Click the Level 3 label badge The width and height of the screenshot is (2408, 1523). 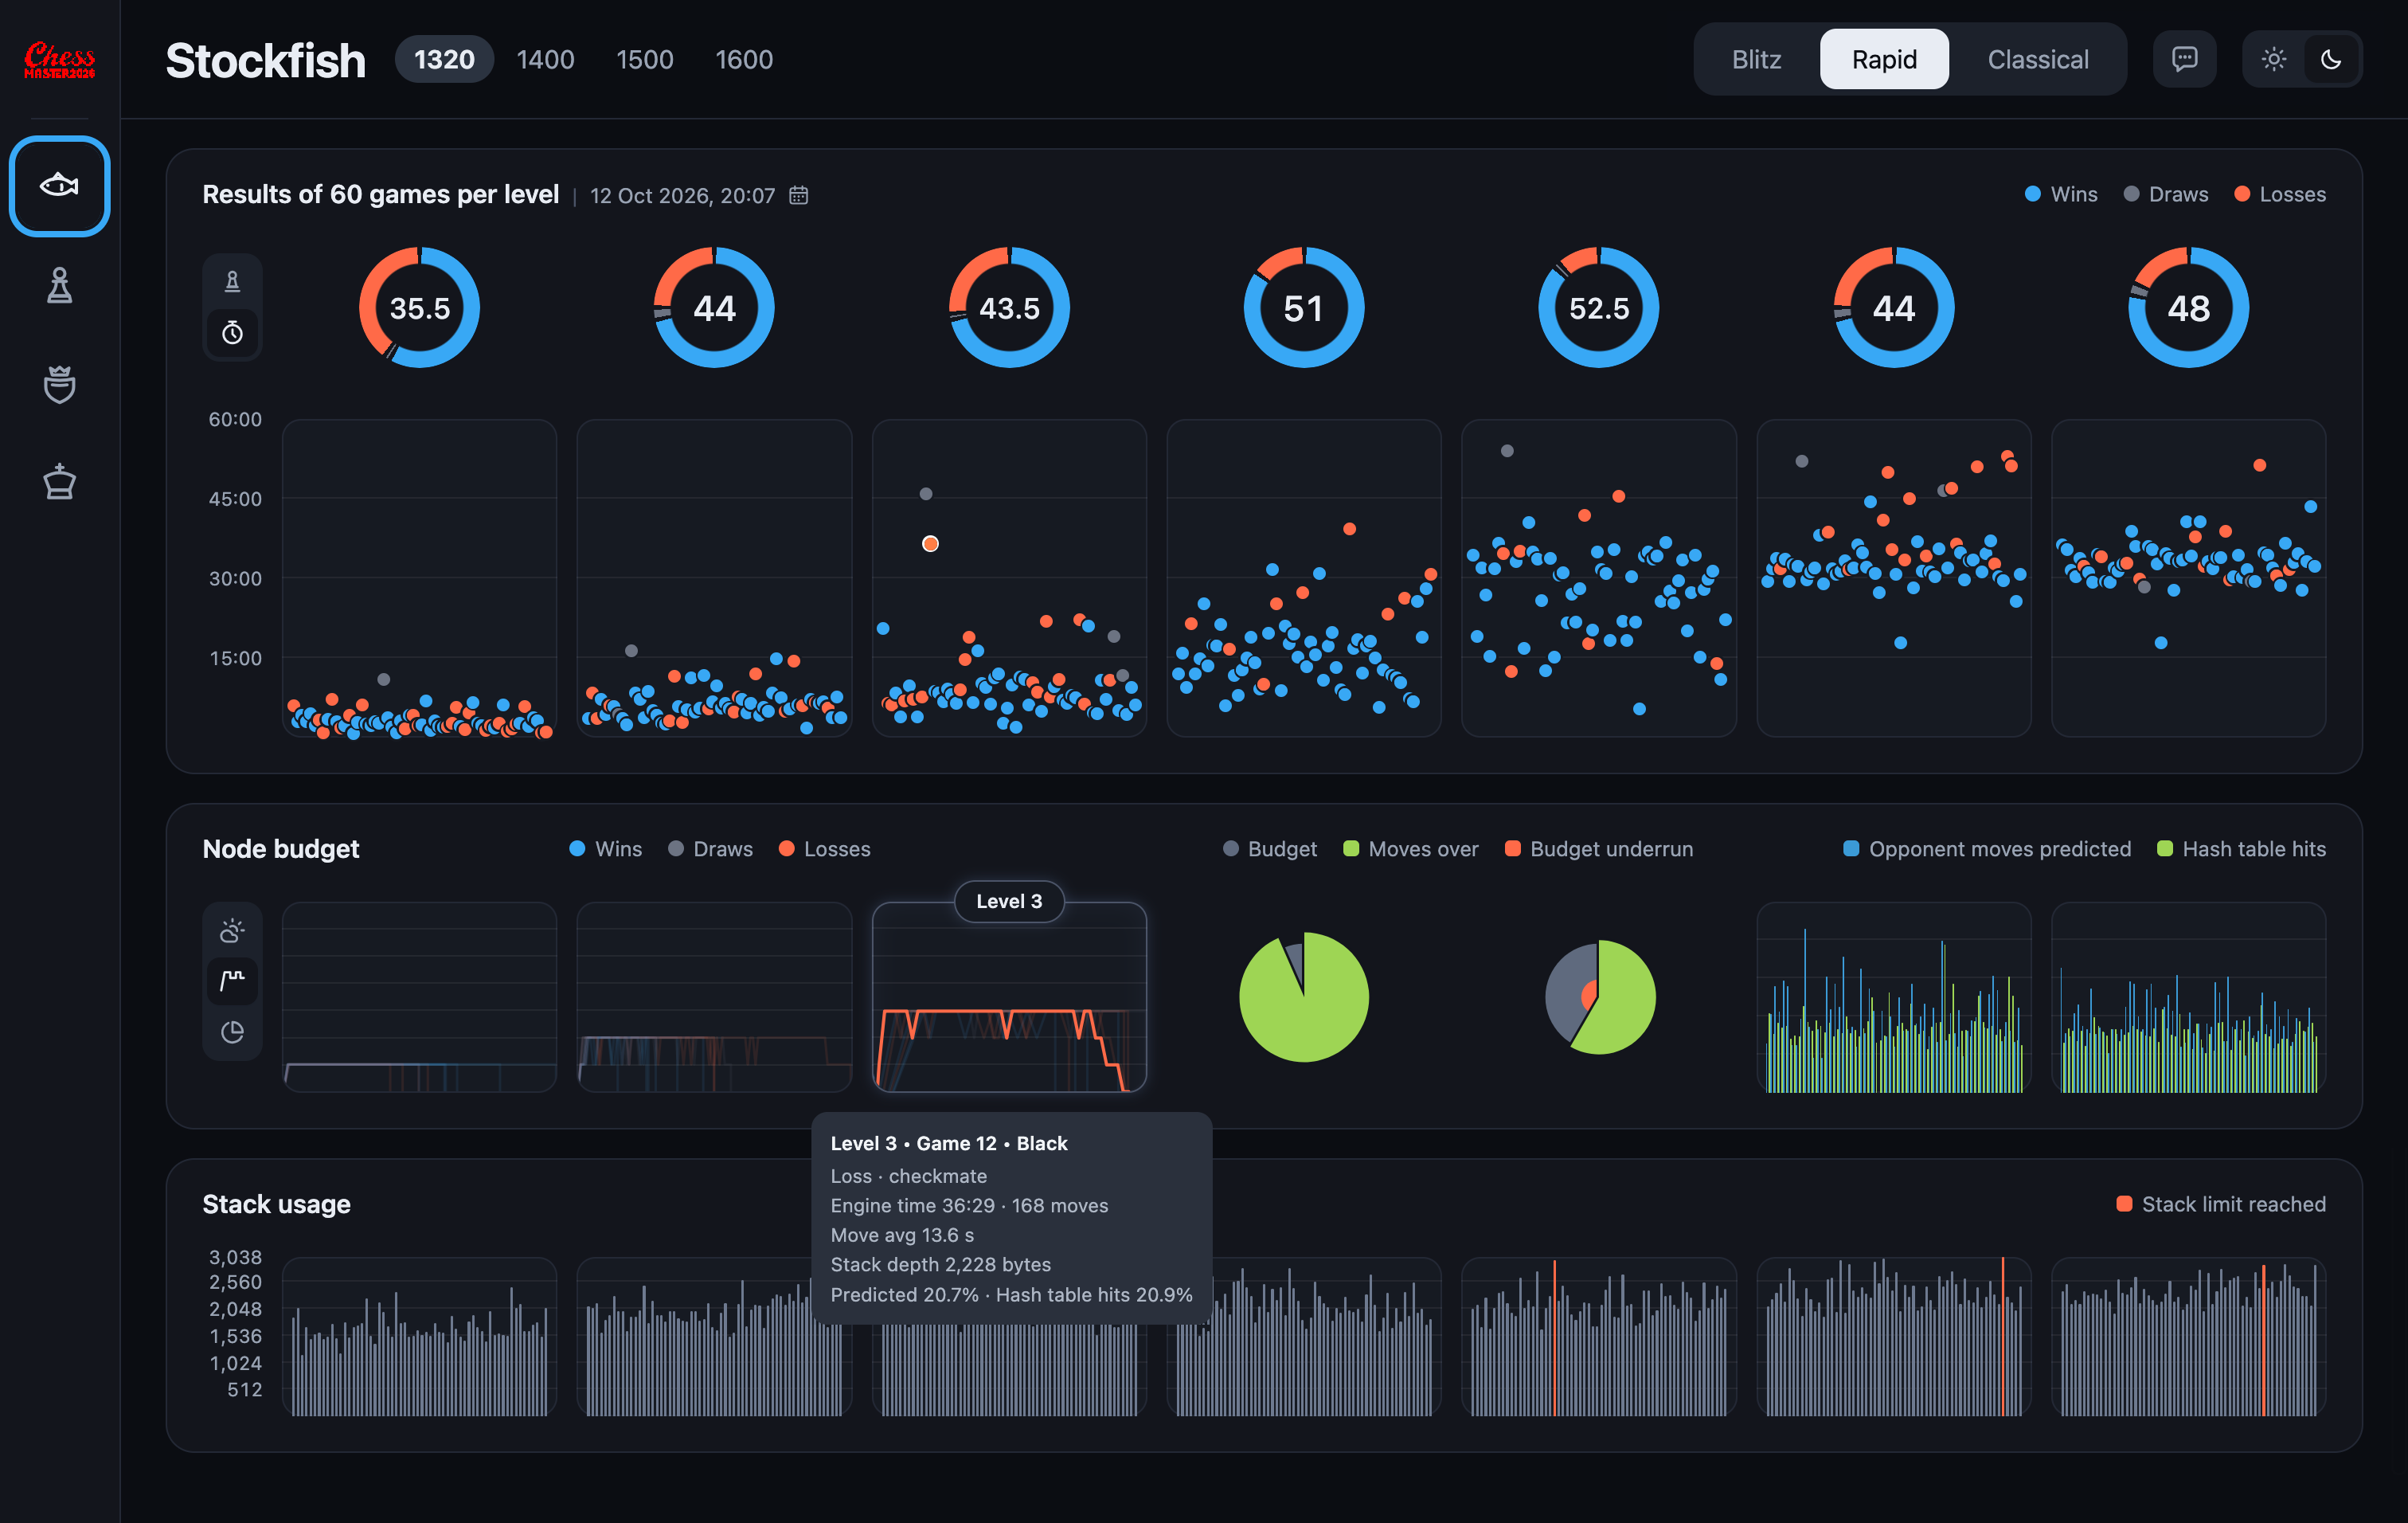click(1009, 901)
